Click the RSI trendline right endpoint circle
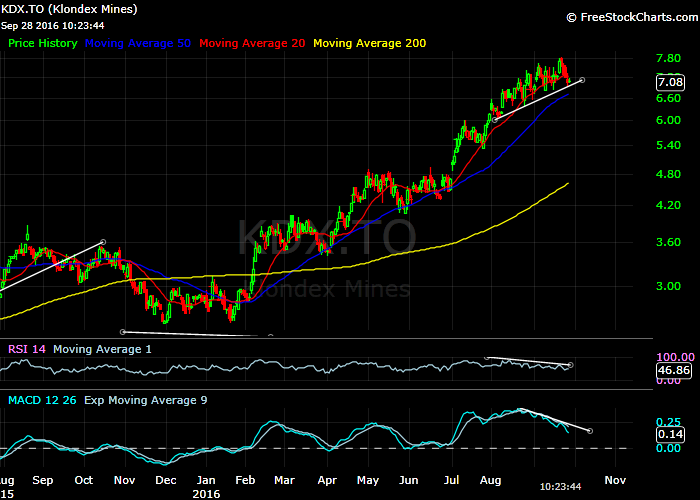 point(570,365)
